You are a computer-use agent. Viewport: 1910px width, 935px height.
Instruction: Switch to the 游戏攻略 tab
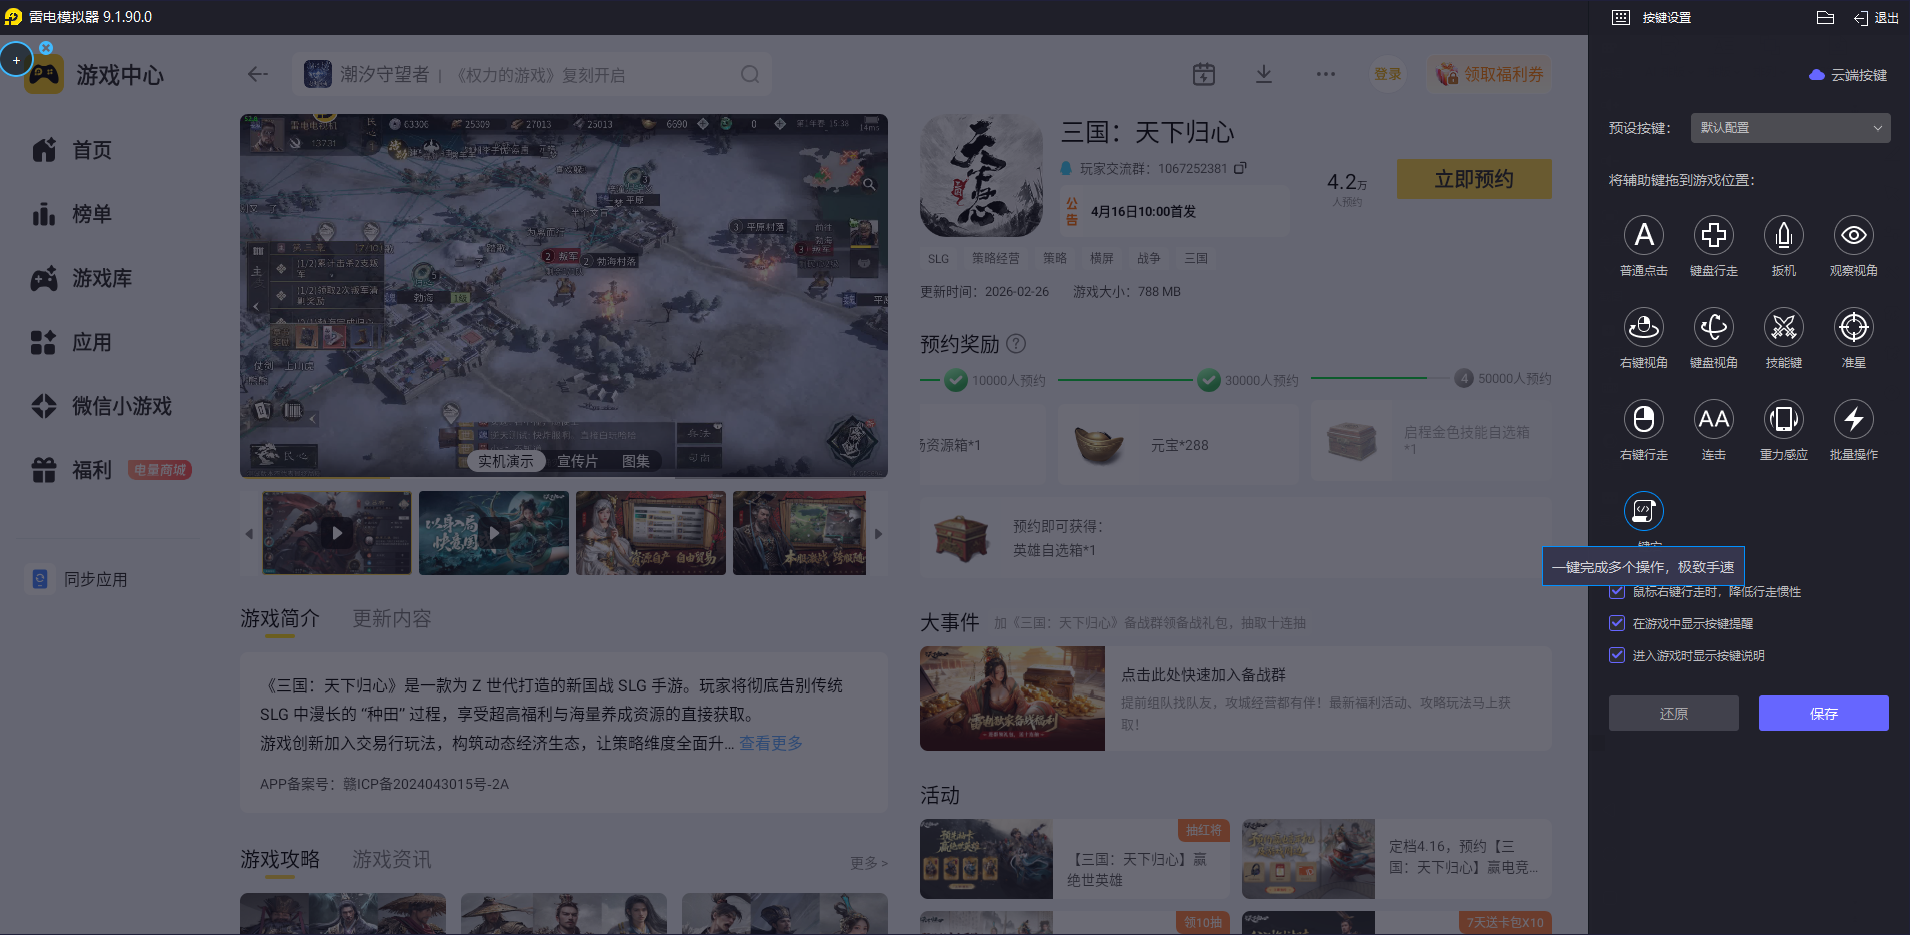click(x=280, y=860)
